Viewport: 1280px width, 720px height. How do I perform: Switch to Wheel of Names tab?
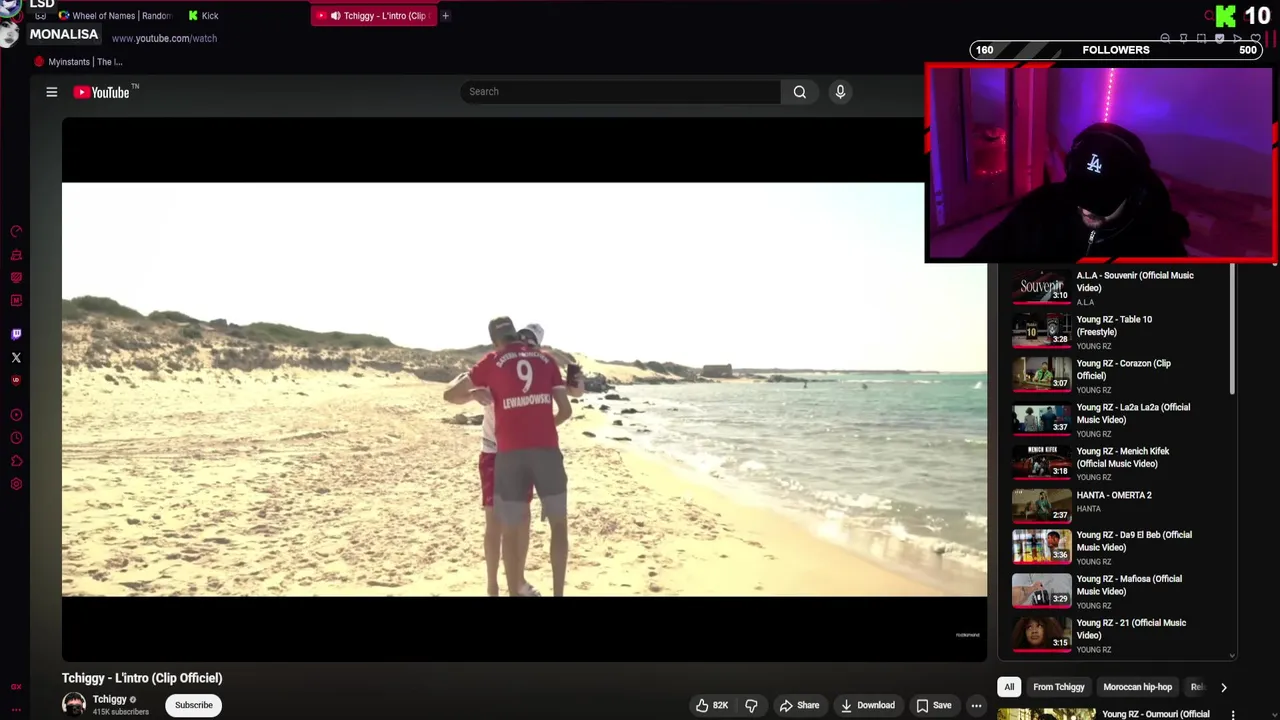click(115, 16)
